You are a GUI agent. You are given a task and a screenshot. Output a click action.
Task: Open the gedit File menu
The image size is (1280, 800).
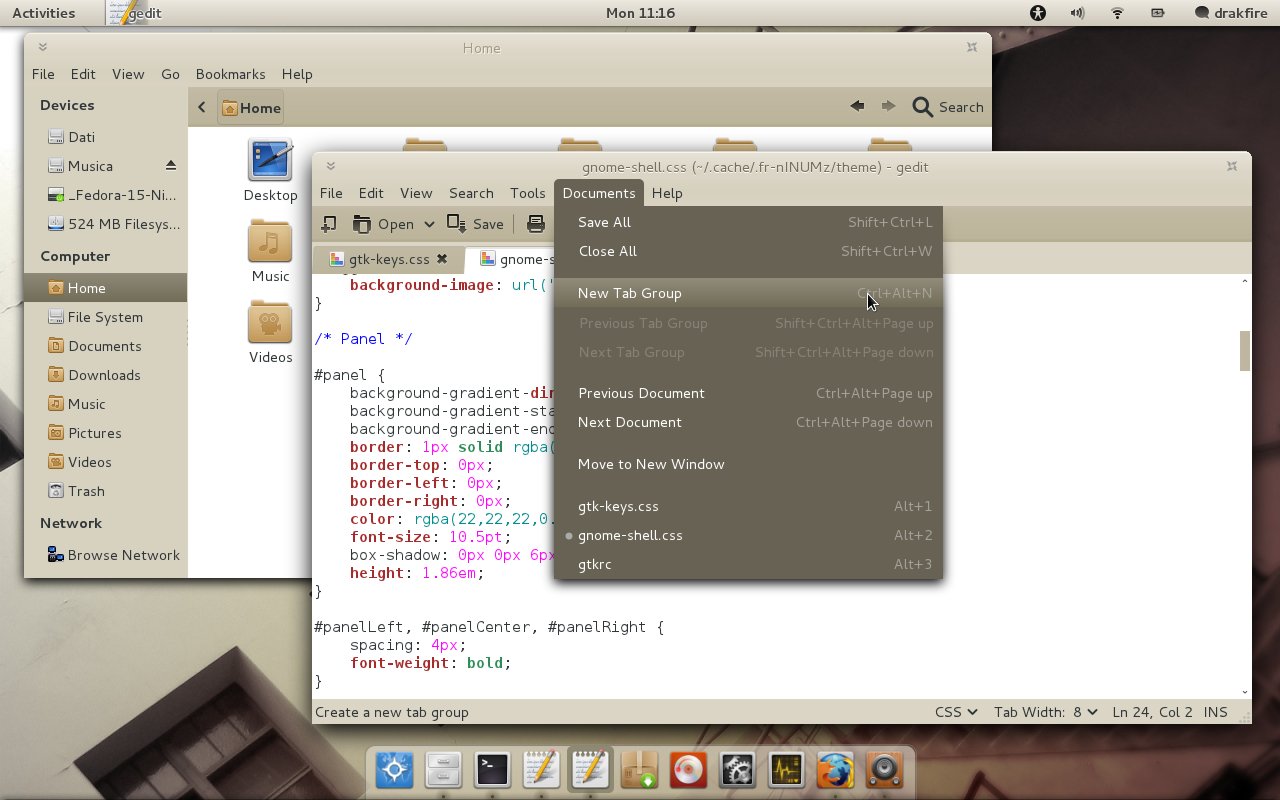tap(331, 193)
